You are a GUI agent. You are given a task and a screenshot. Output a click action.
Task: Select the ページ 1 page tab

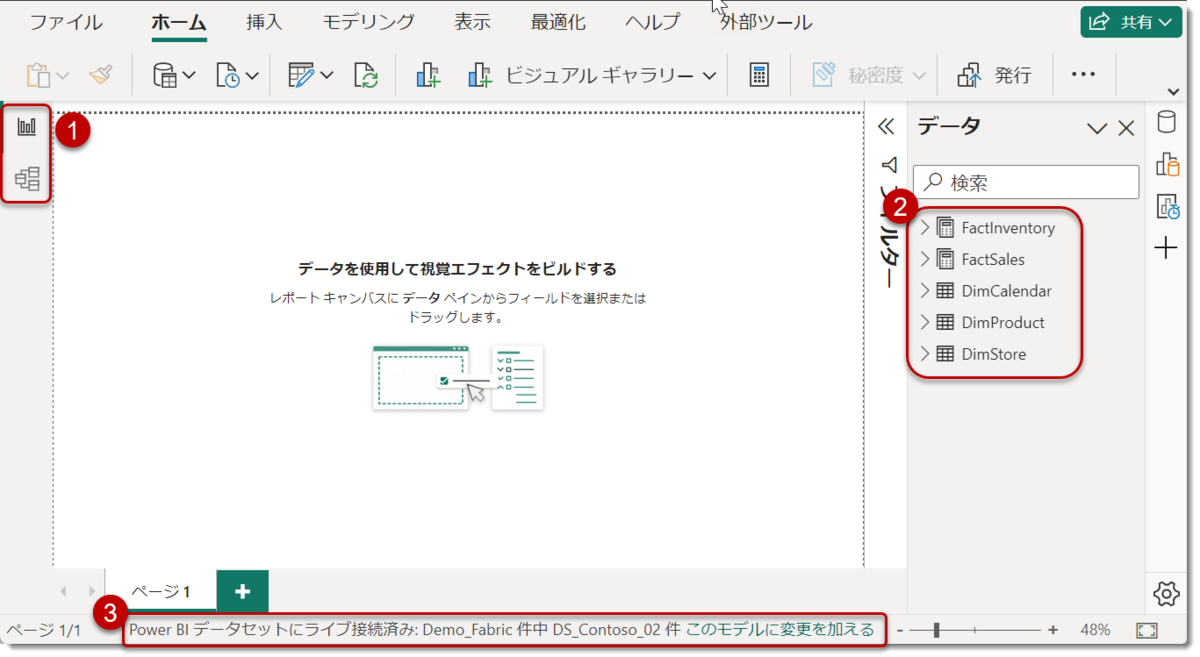click(161, 591)
